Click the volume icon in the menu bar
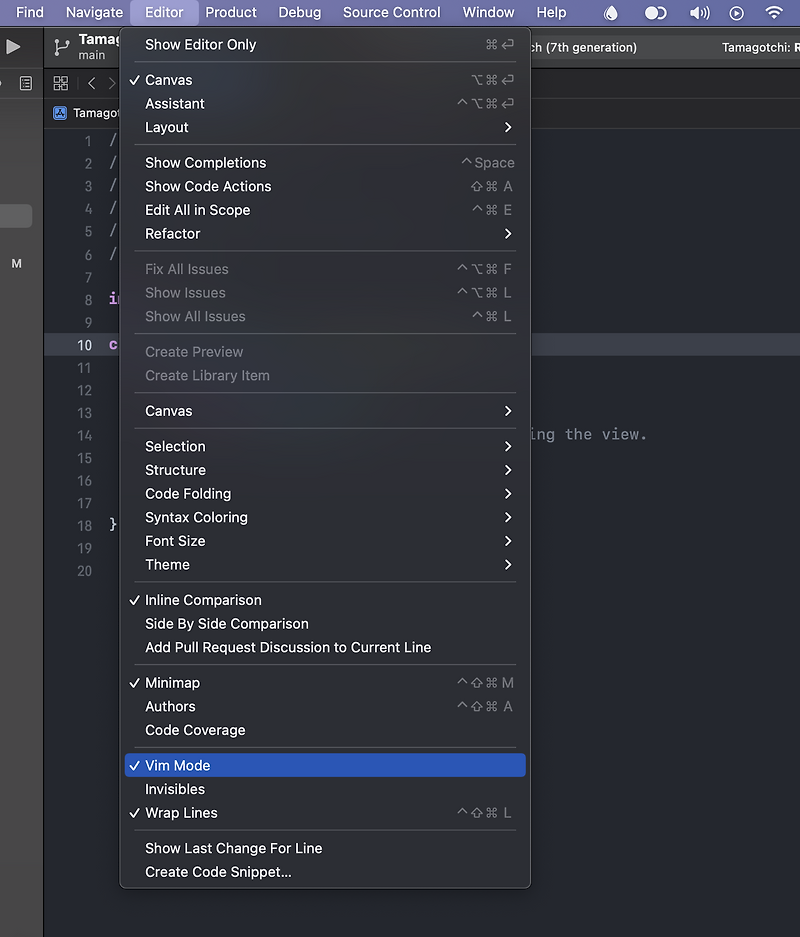This screenshot has width=800, height=937. coord(699,13)
